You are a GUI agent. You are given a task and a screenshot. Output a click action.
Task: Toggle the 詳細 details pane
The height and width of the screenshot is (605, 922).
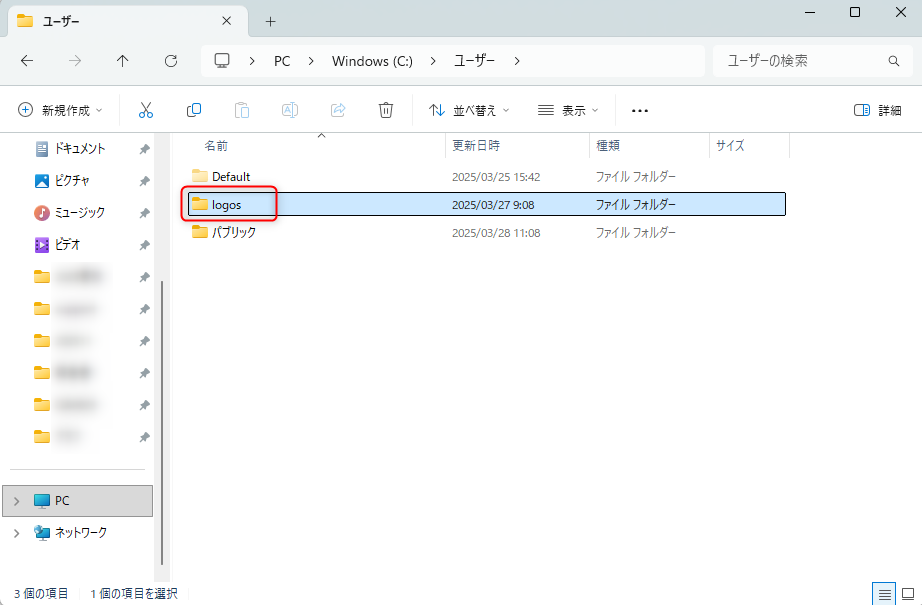point(877,110)
